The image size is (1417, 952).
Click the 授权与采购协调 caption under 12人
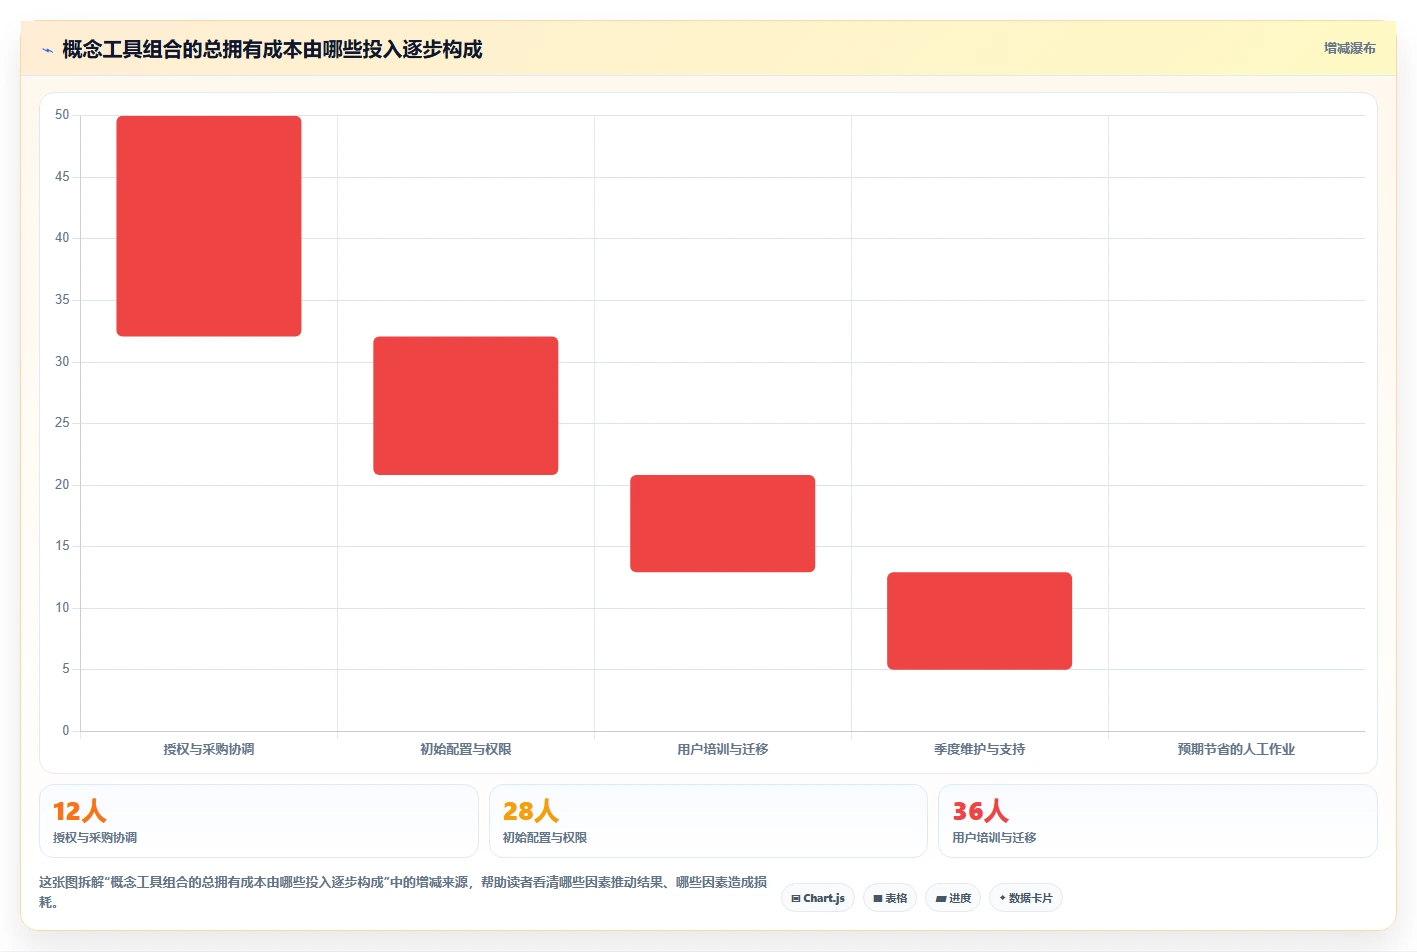click(95, 838)
